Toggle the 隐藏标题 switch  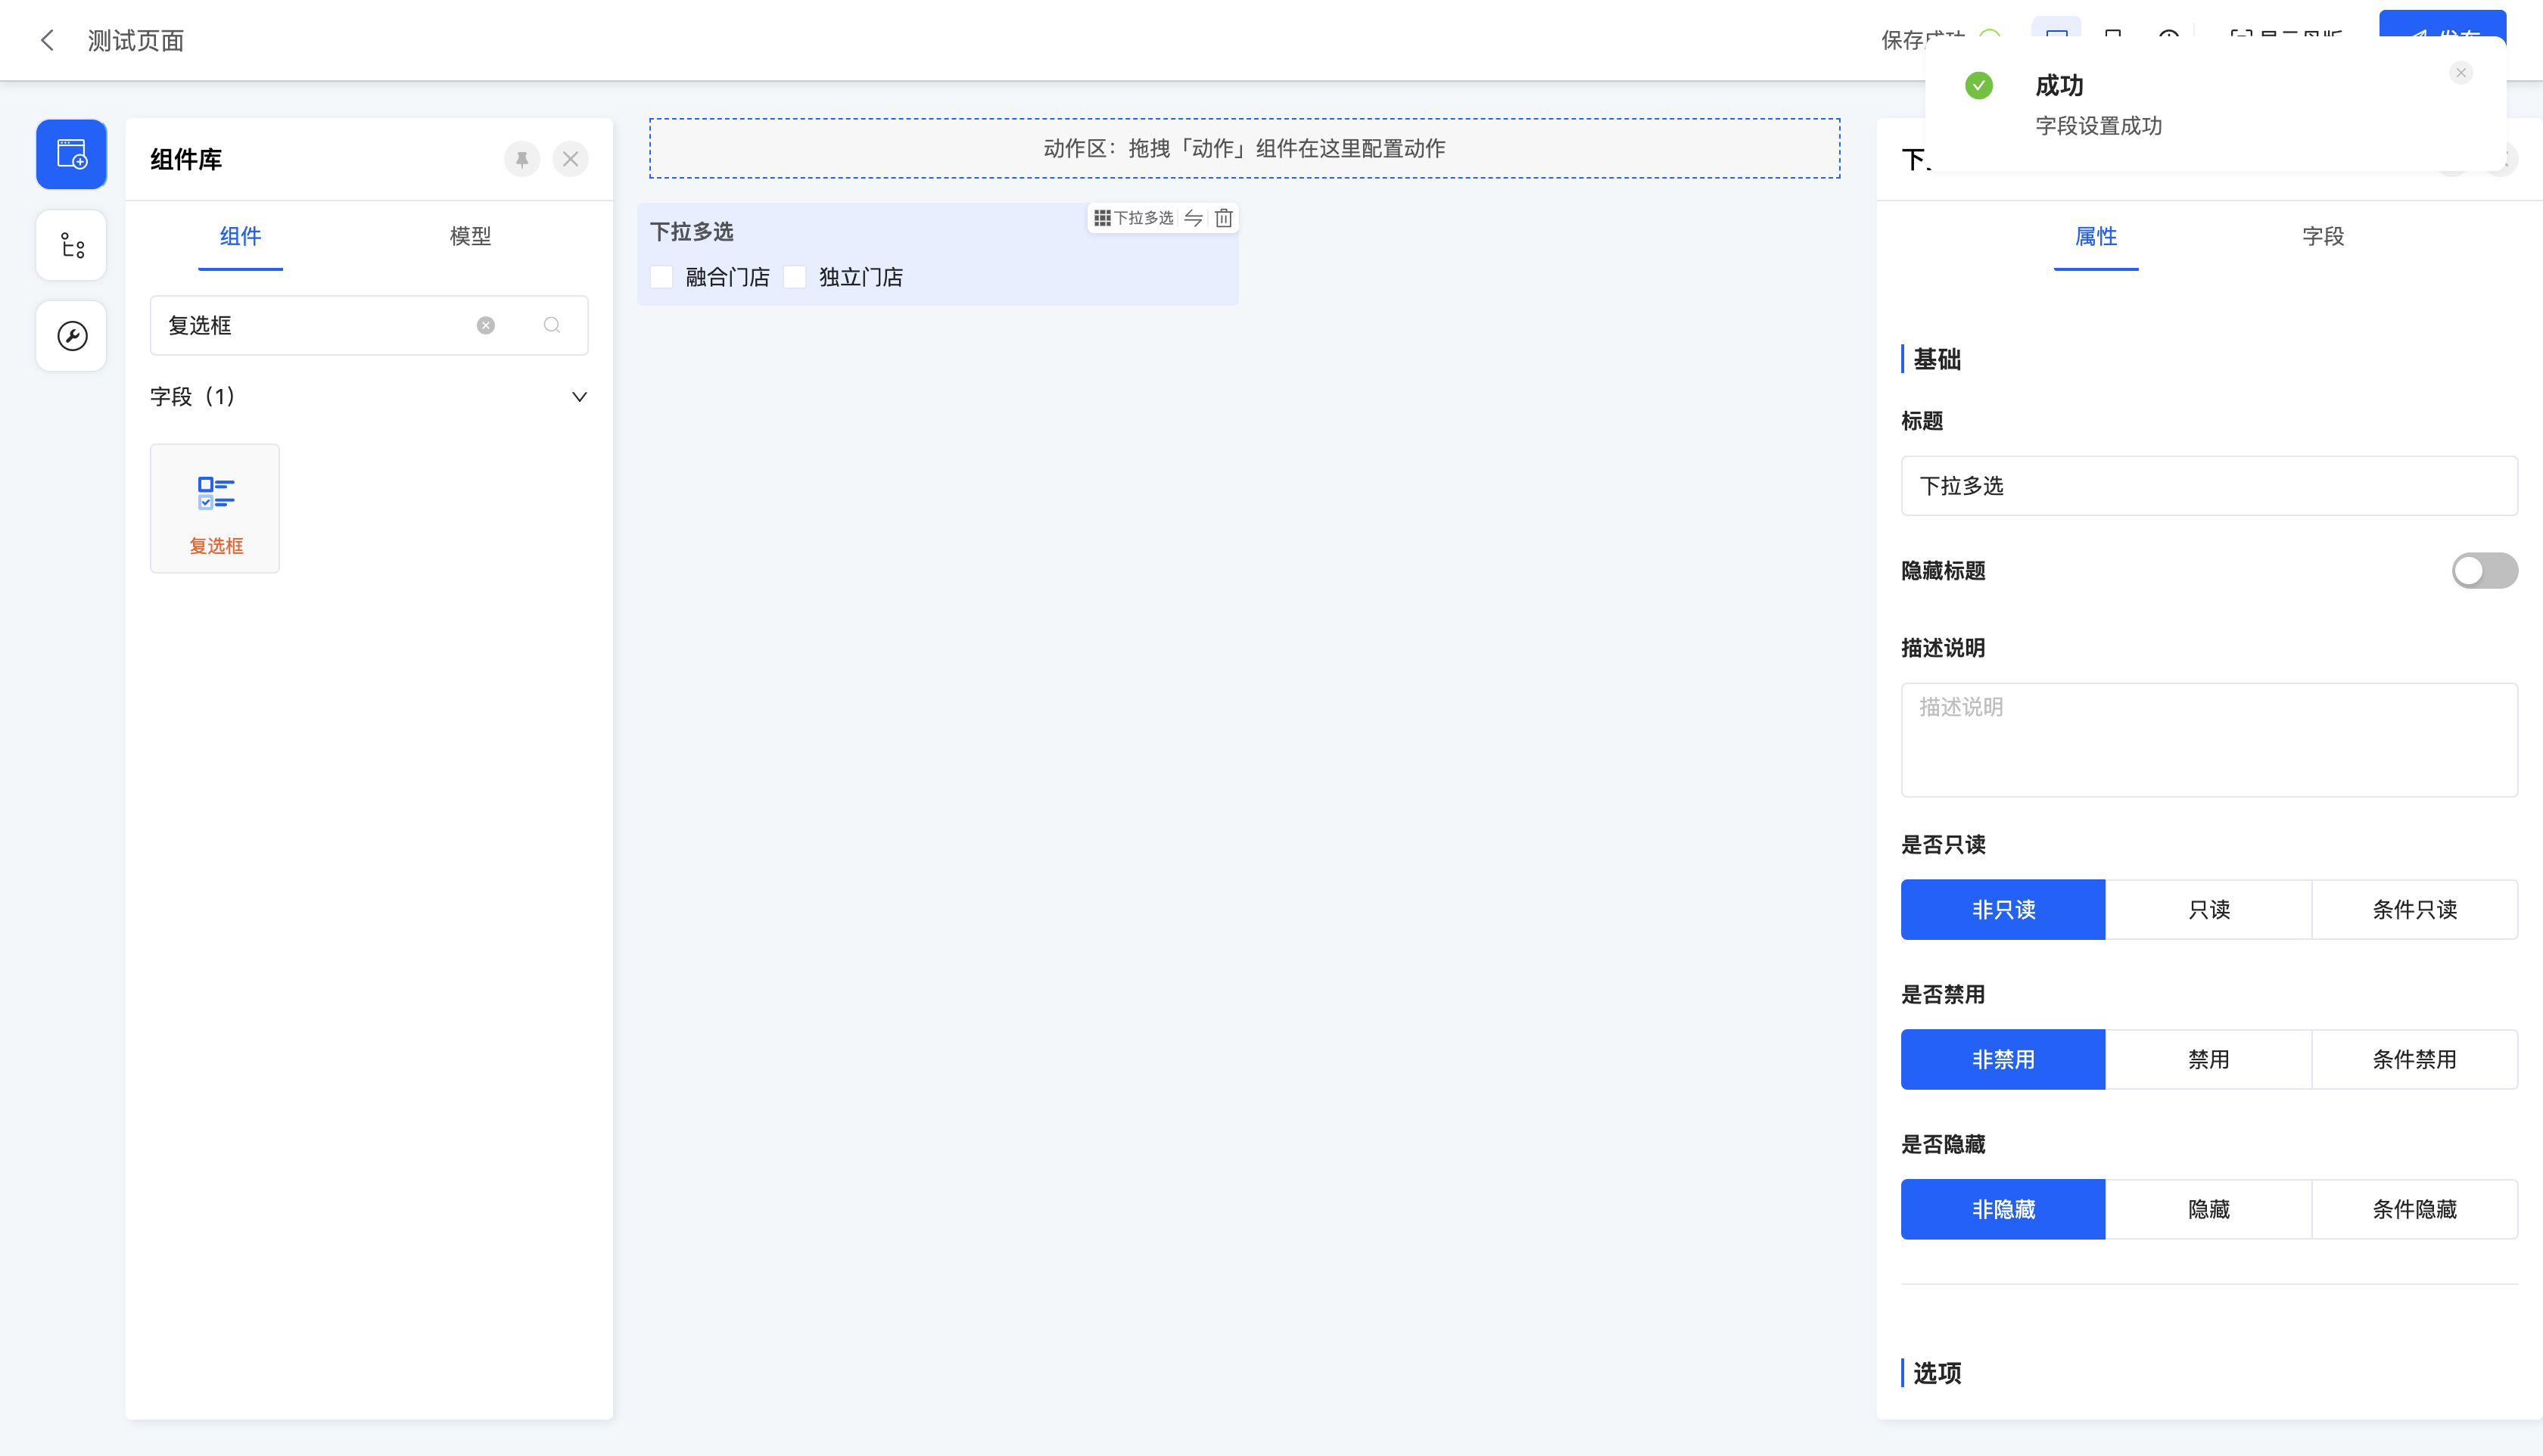(x=2484, y=571)
